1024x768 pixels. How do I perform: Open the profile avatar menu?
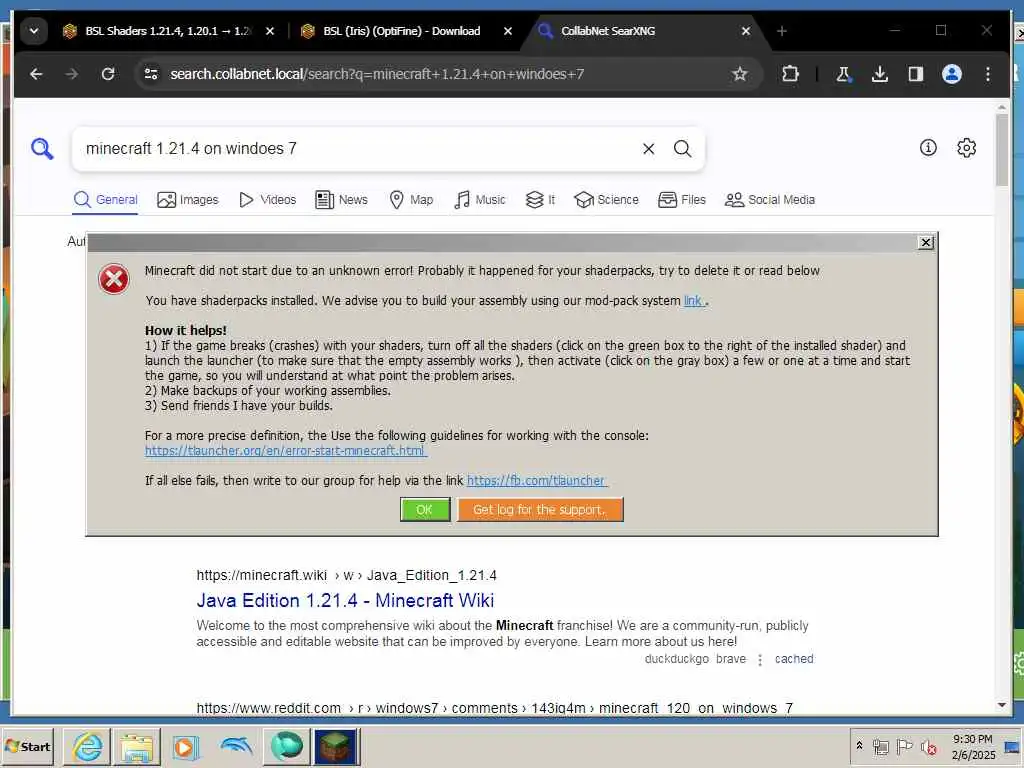[x=952, y=74]
